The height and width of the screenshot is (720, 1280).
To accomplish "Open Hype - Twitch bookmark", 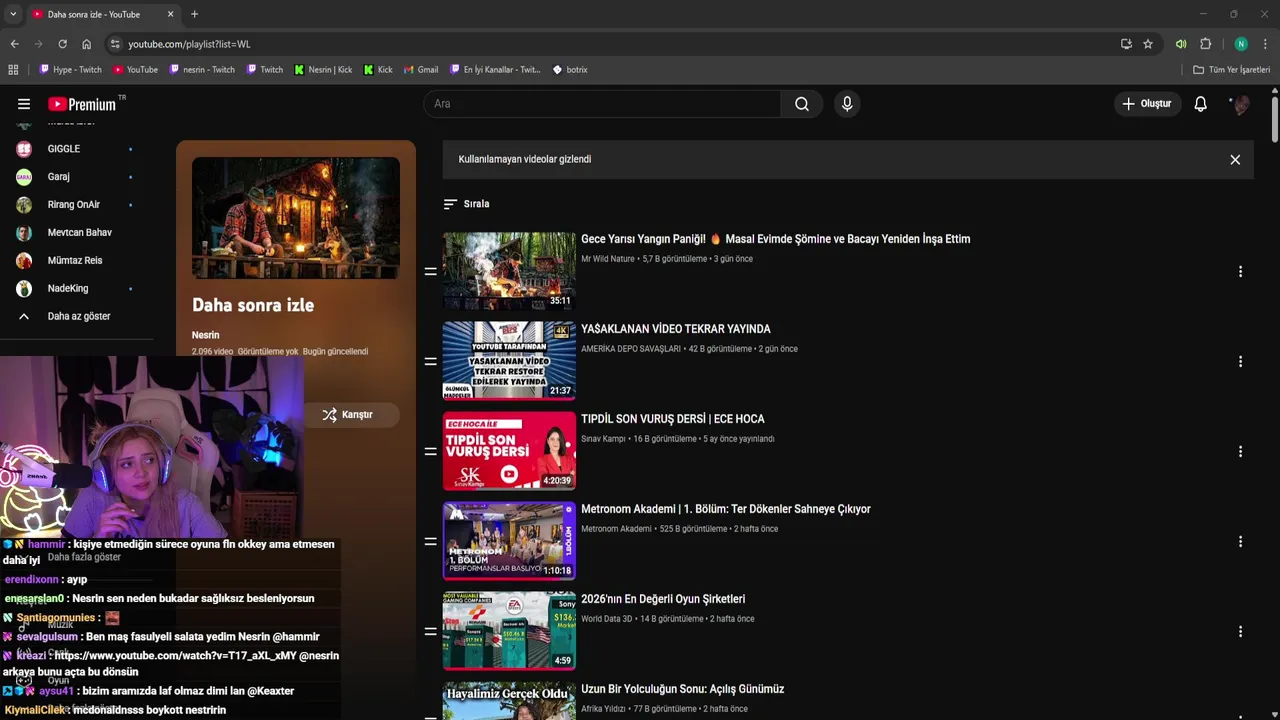I will [70, 70].
